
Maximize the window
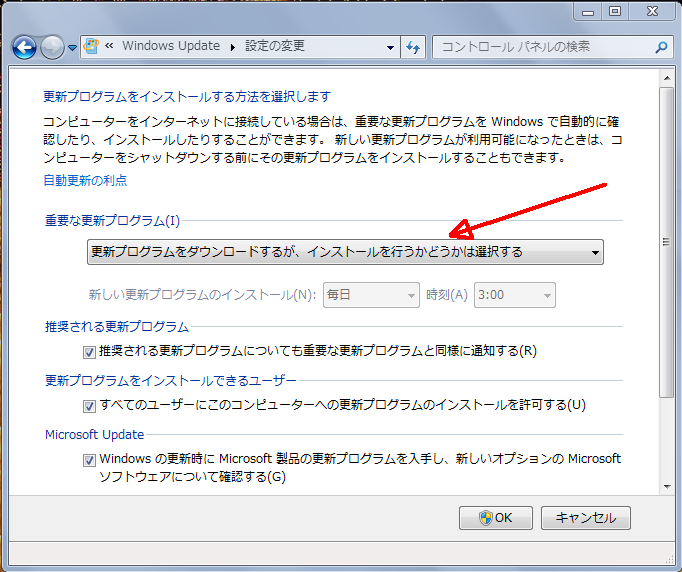tap(615, 11)
